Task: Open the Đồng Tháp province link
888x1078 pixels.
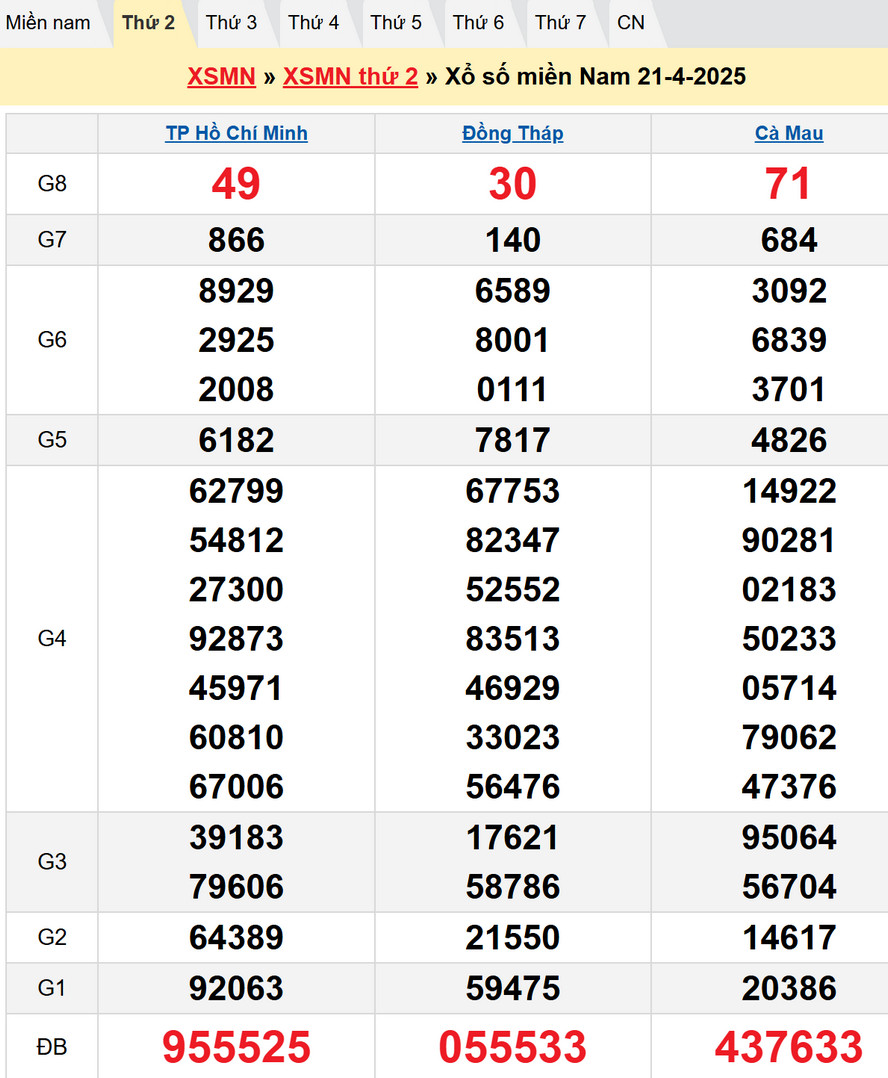Action: (x=513, y=134)
